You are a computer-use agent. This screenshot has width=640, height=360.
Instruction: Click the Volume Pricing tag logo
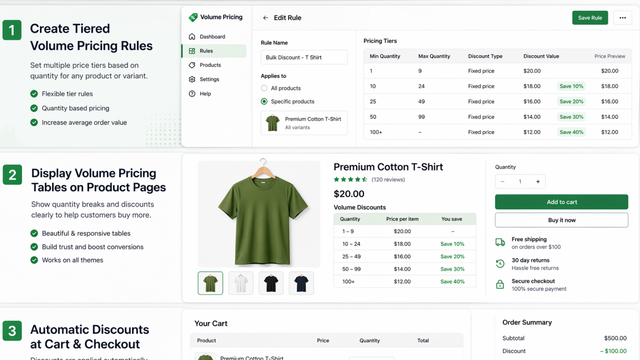193,17
